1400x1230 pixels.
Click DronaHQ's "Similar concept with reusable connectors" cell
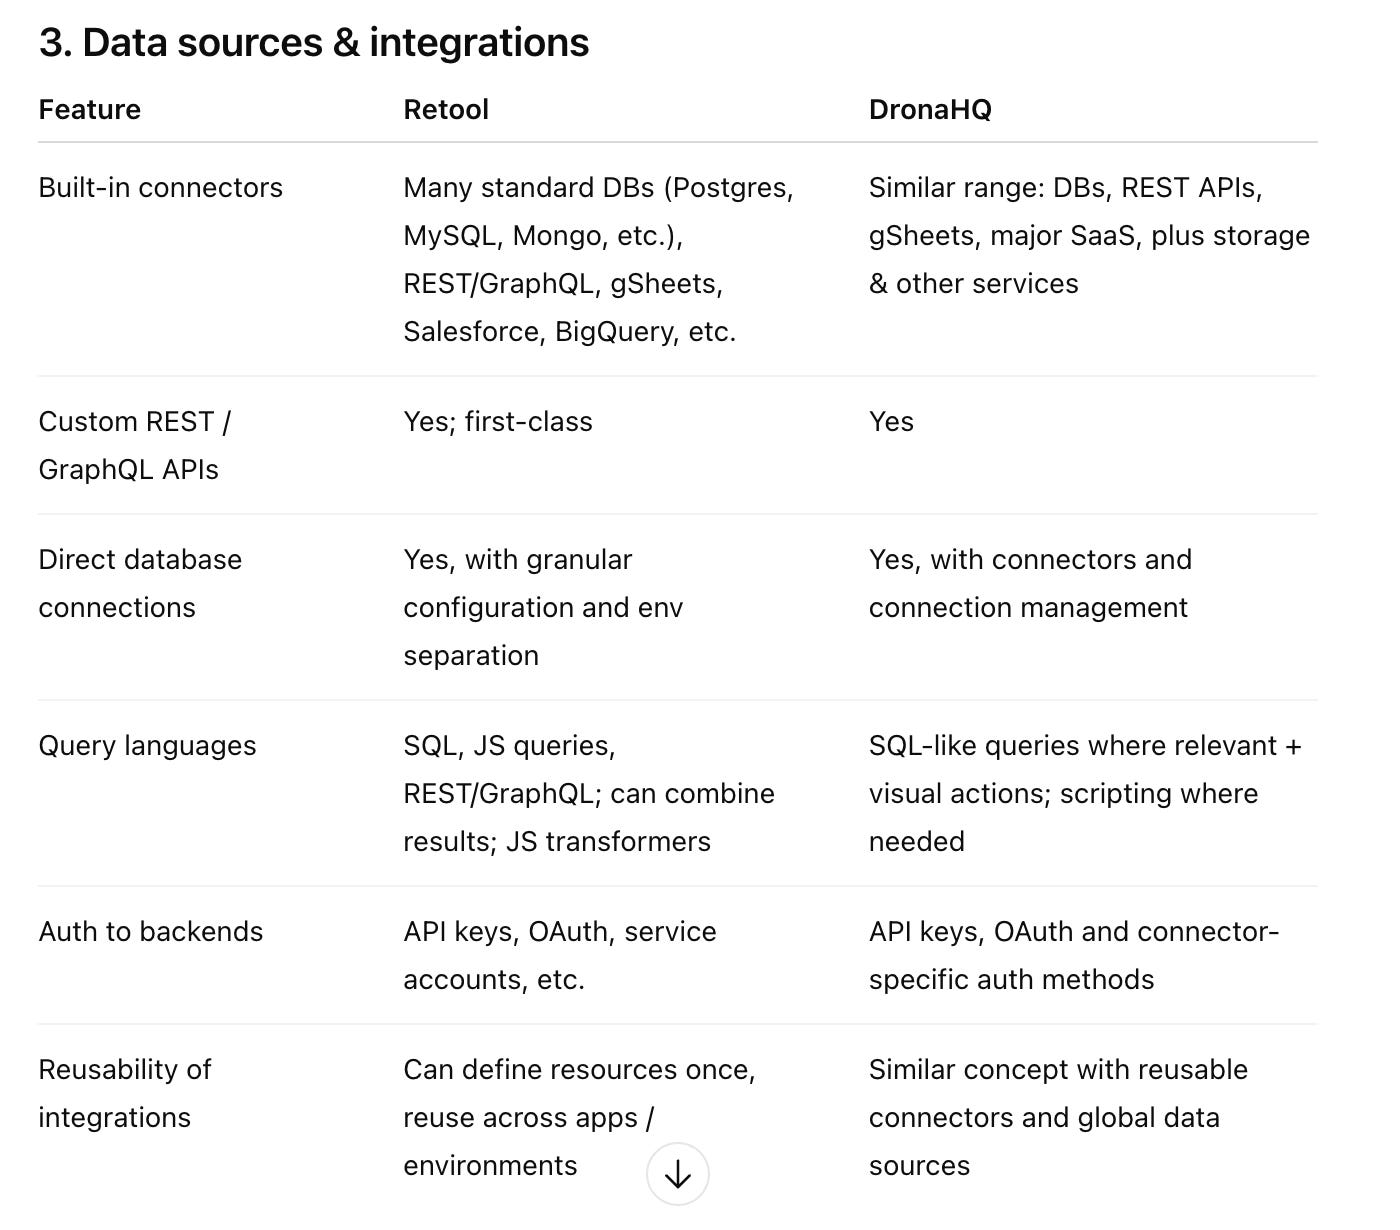point(1057,1117)
